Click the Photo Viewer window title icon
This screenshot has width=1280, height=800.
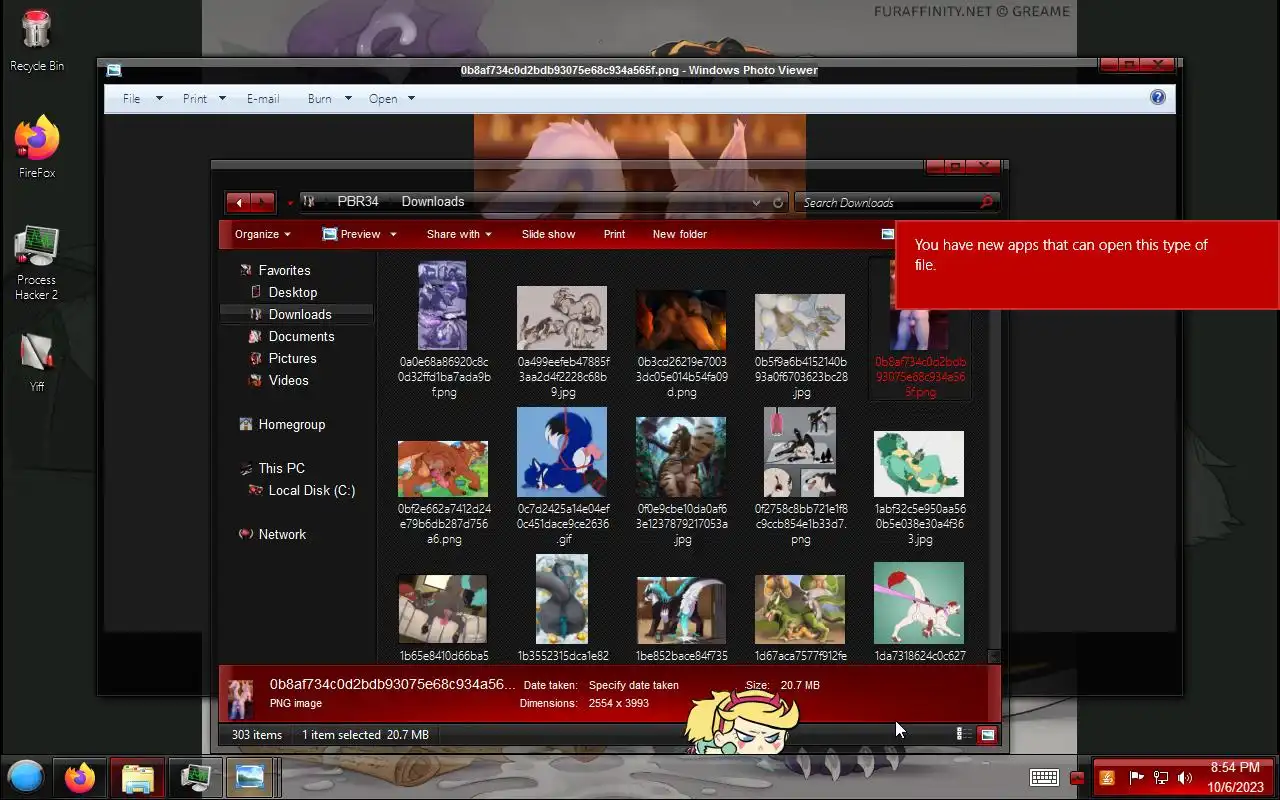(114, 70)
